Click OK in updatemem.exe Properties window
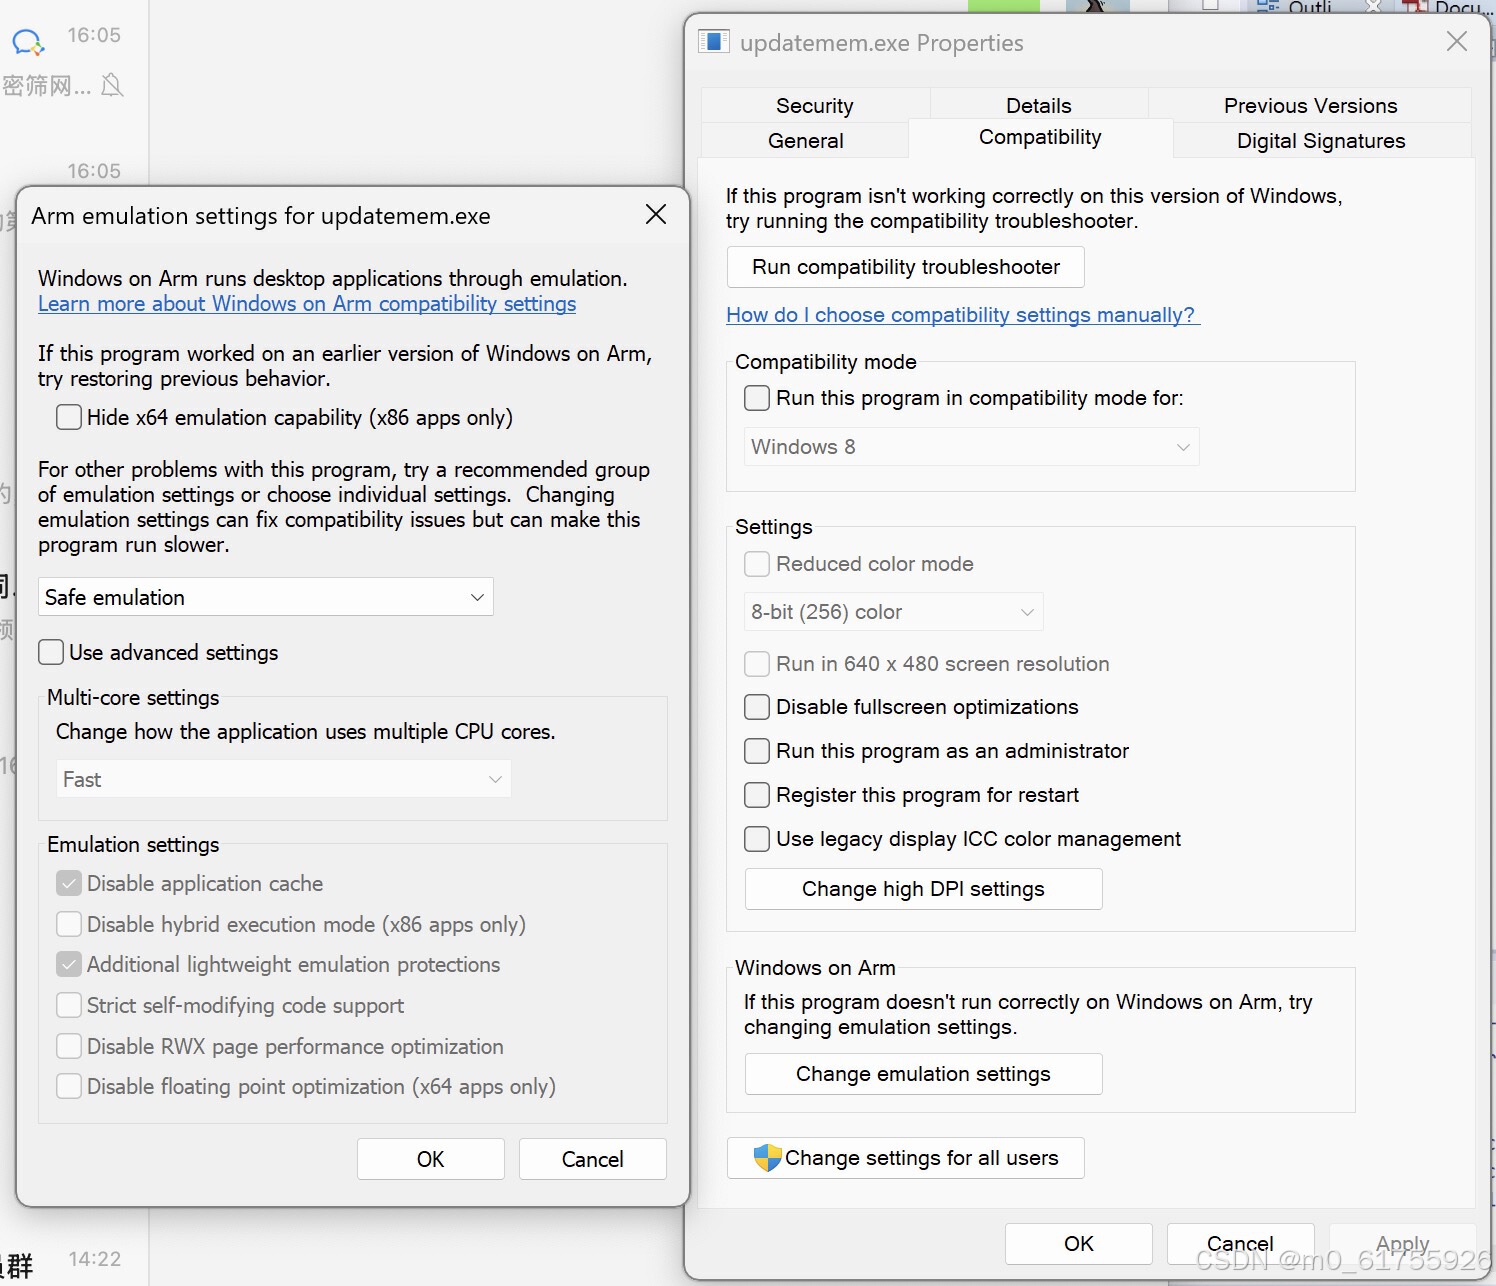 point(1079,1244)
